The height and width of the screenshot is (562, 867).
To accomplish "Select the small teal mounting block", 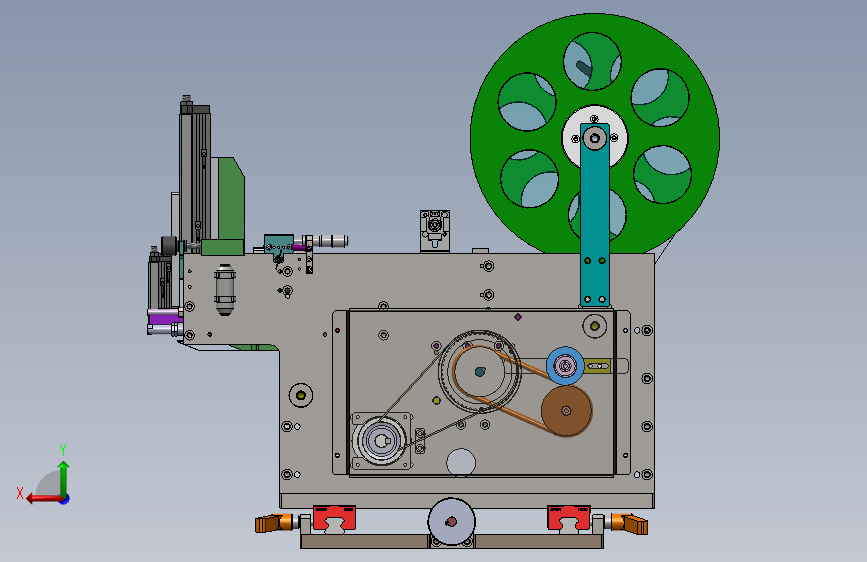I will [x=279, y=244].
